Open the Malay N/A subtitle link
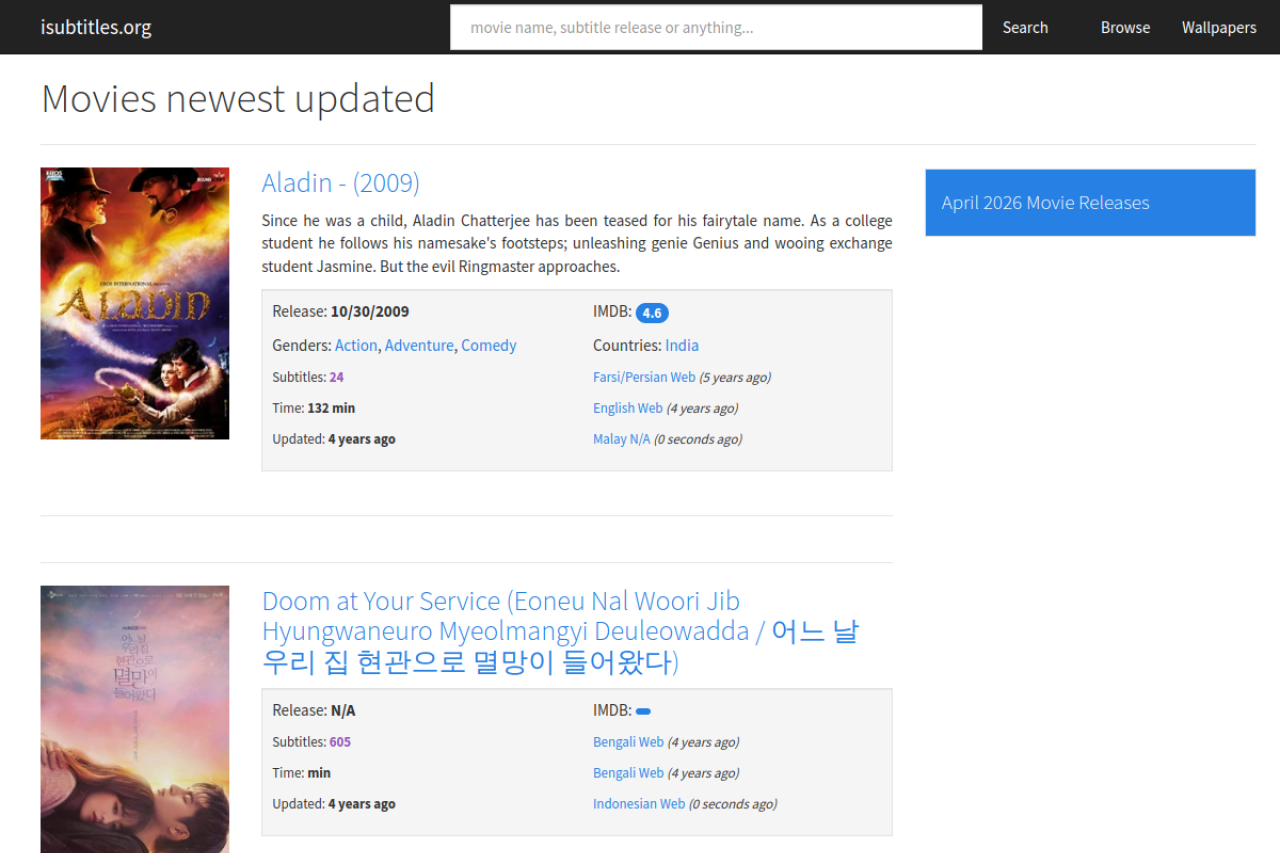 tap(621, 439)
